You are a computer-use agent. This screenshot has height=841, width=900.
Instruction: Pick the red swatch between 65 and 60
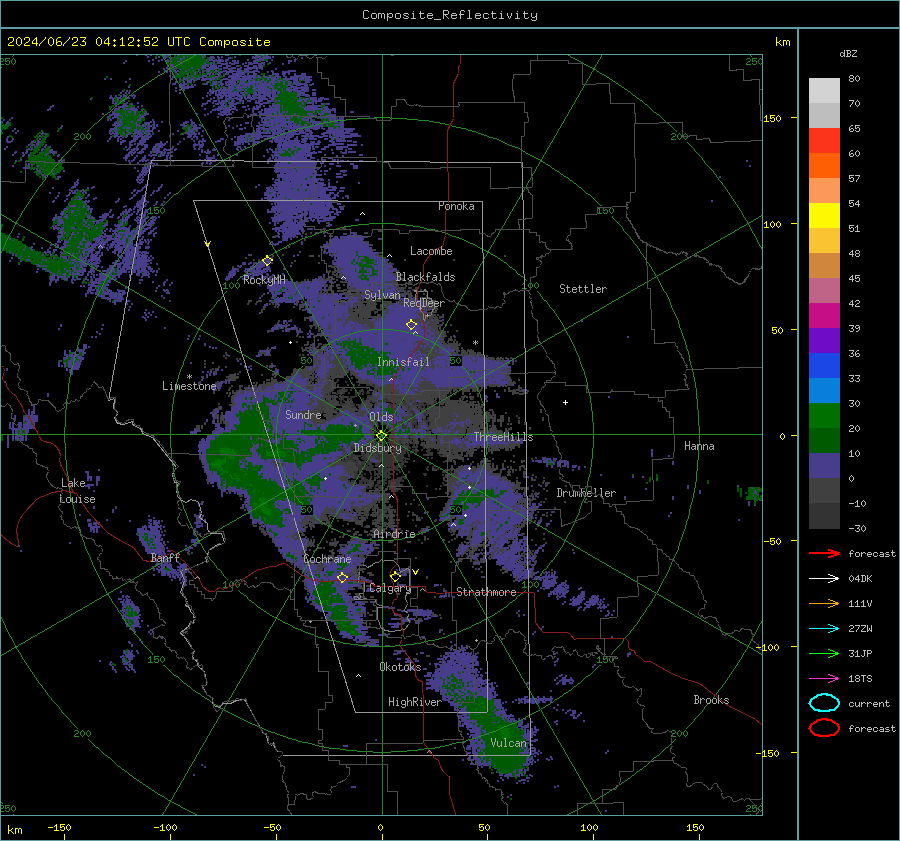(x=824, y=141)
